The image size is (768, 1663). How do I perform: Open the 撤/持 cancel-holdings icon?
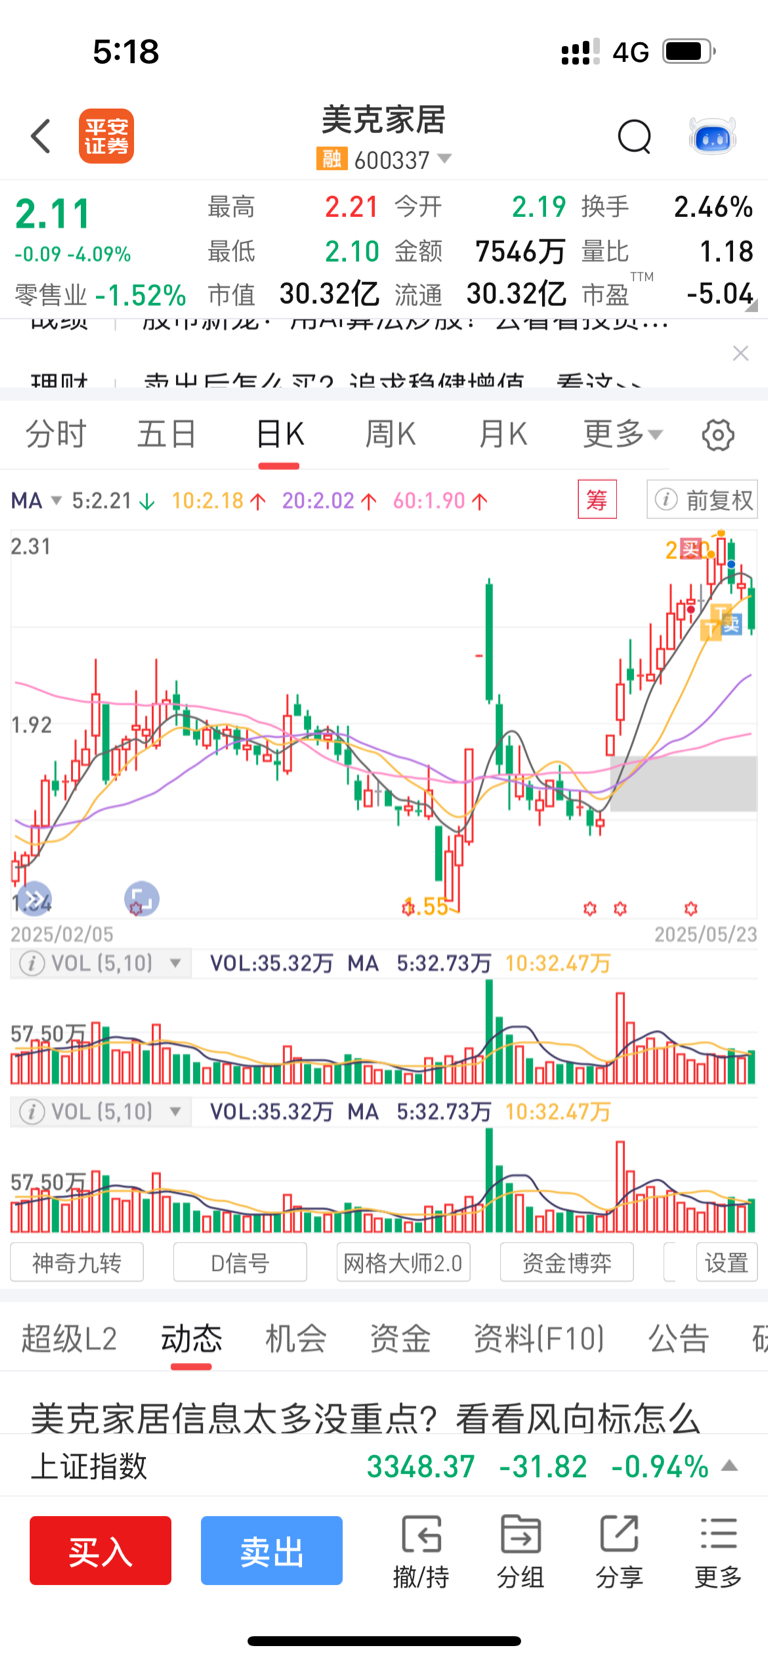pos(421,1552)
